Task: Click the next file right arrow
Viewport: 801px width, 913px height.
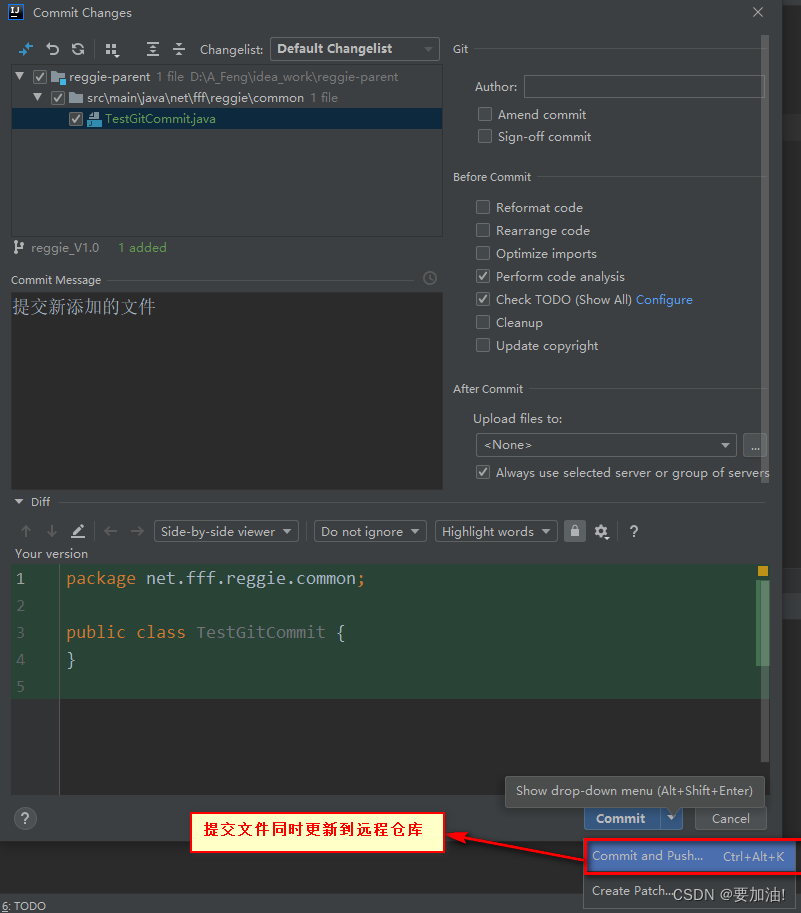Action: click(137, 531)
